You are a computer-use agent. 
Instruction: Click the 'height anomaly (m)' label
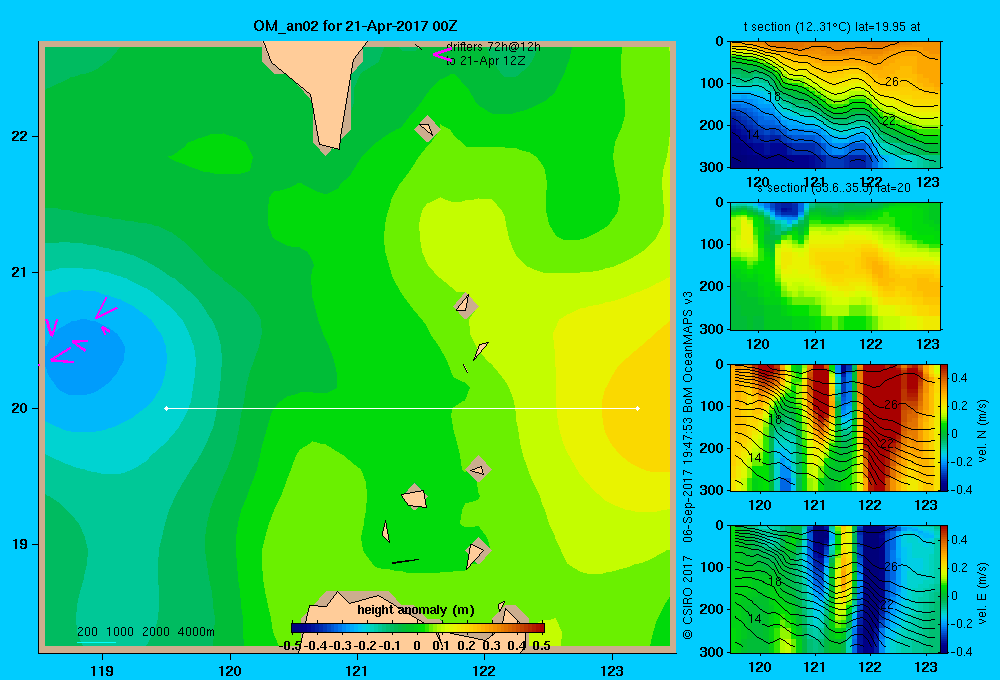[416, 610]
